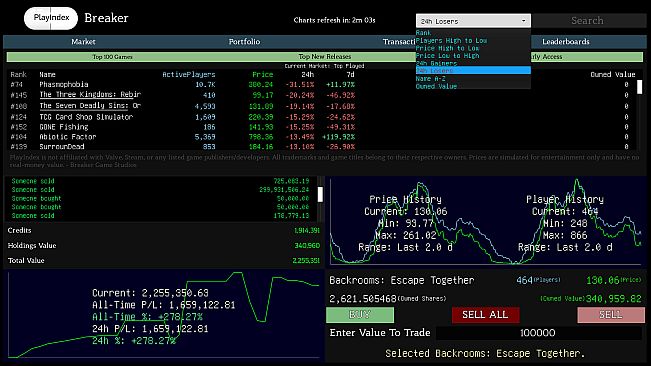Screen dimensions: 651x366
Task: Click the owned shares value 2,621.505468
Action: tap(363, 299)
